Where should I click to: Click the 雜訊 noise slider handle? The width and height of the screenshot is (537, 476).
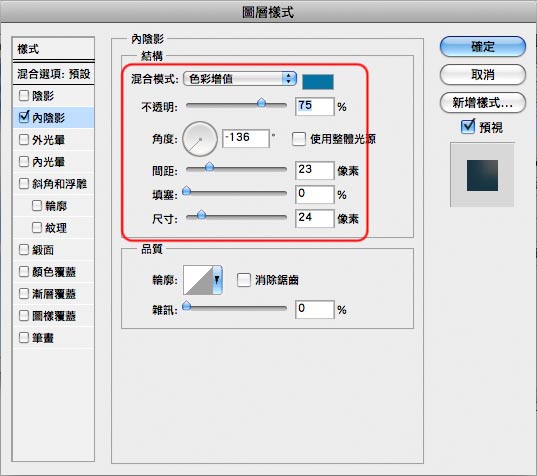186,306
